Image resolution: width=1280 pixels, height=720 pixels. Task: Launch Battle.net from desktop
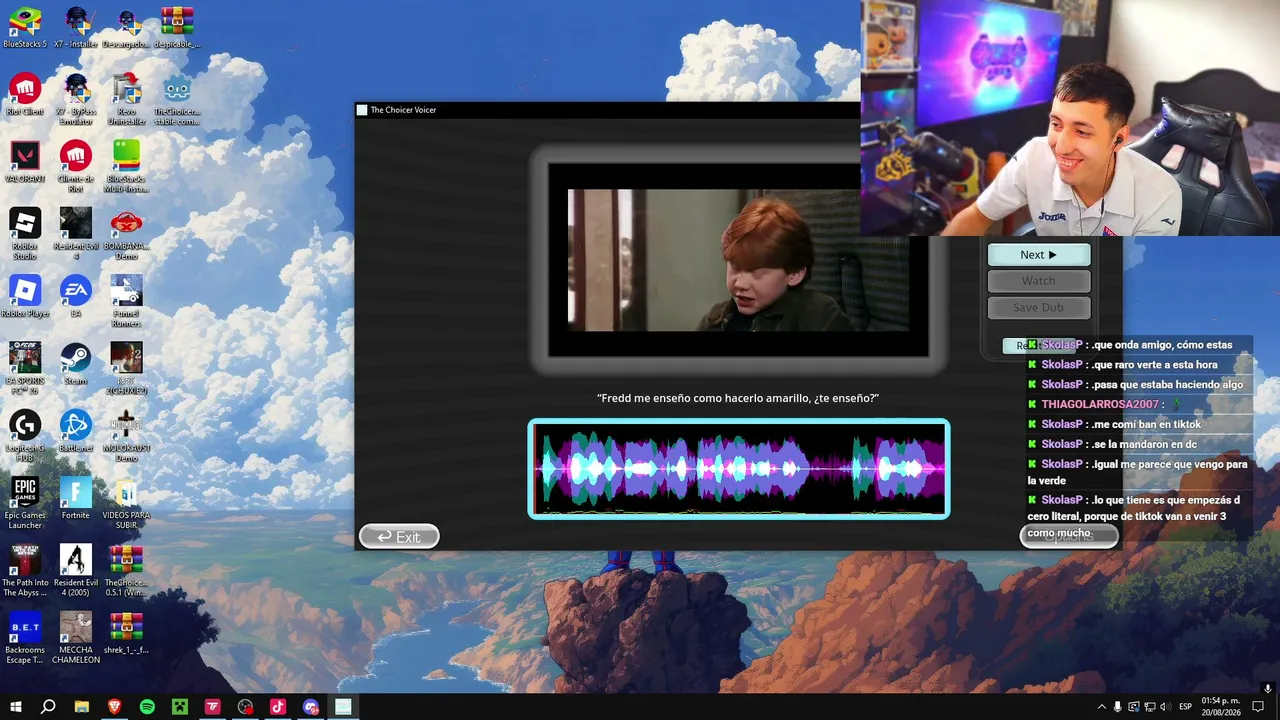pos(76,431)
